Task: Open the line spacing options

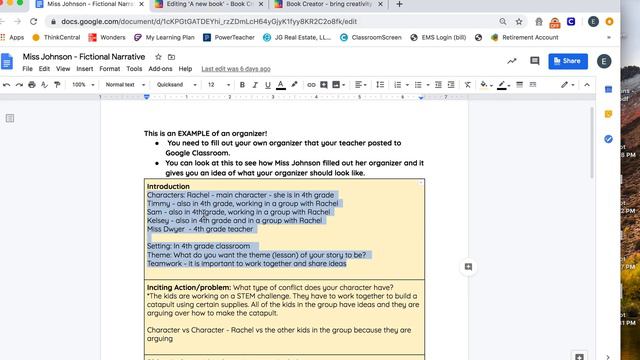Action: point(380,85)
